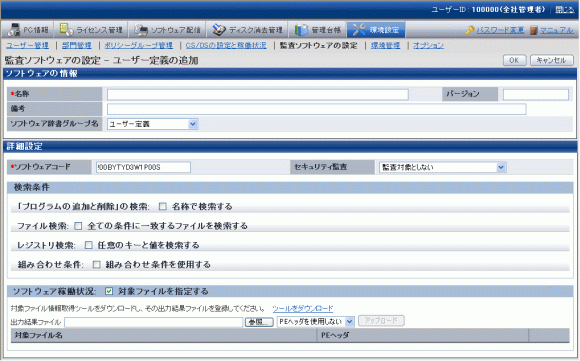Open オプション submenu

[x=428, y=45]
